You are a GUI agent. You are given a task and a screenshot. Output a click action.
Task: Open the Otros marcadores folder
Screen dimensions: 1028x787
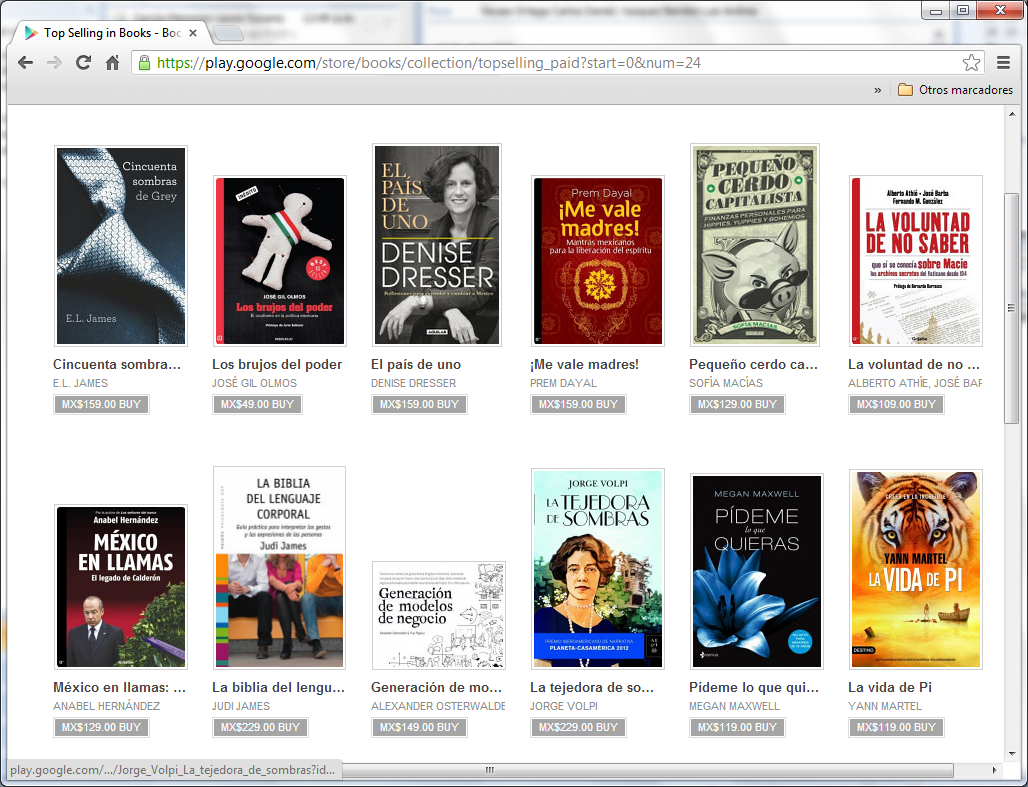955,90
